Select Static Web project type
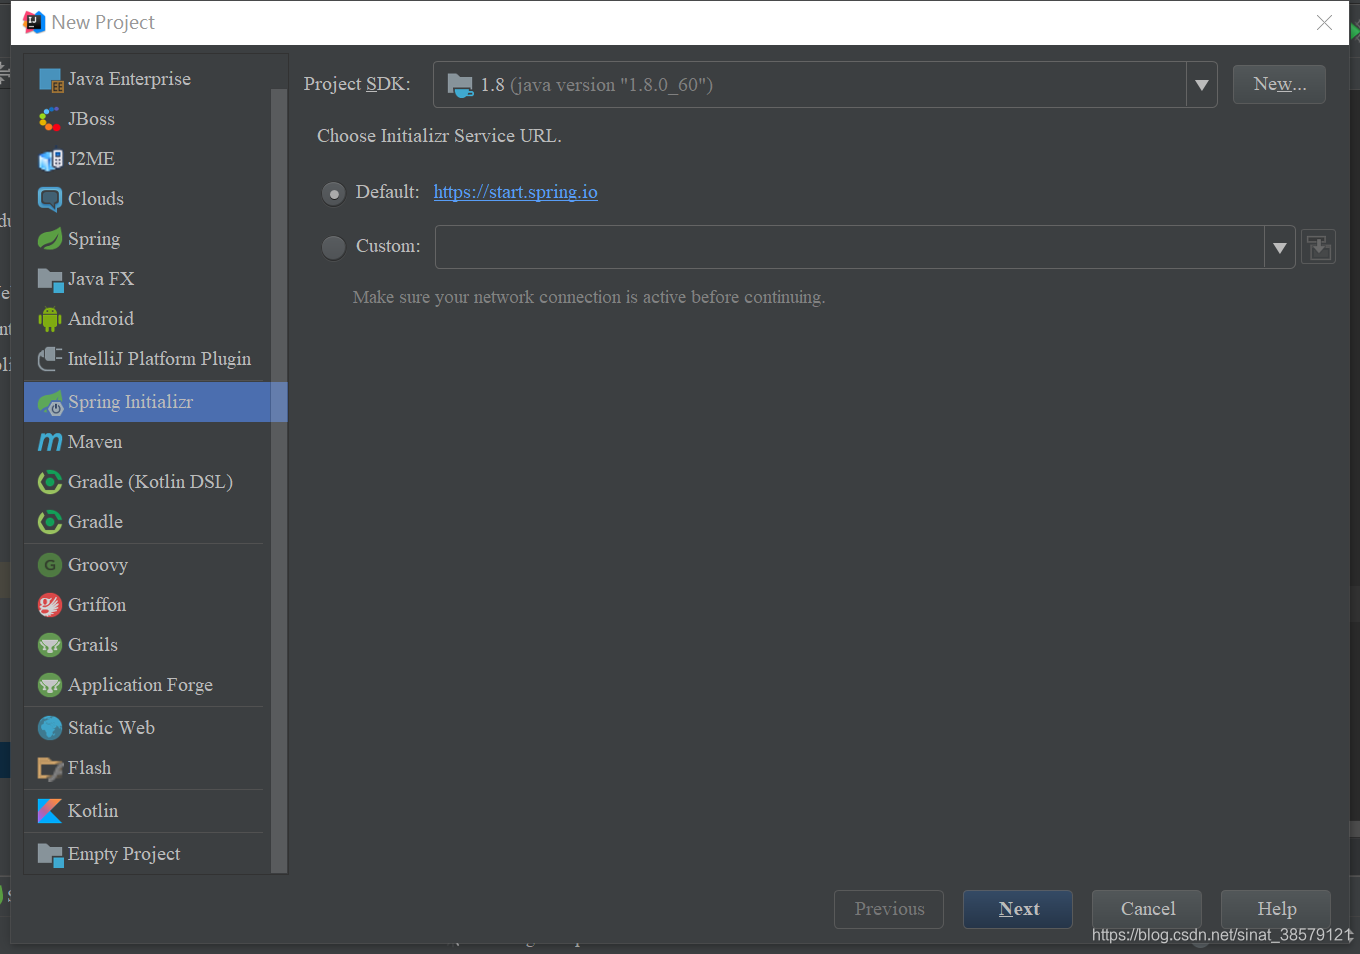This screenshot has height=954, width=1360. (146, 728)
